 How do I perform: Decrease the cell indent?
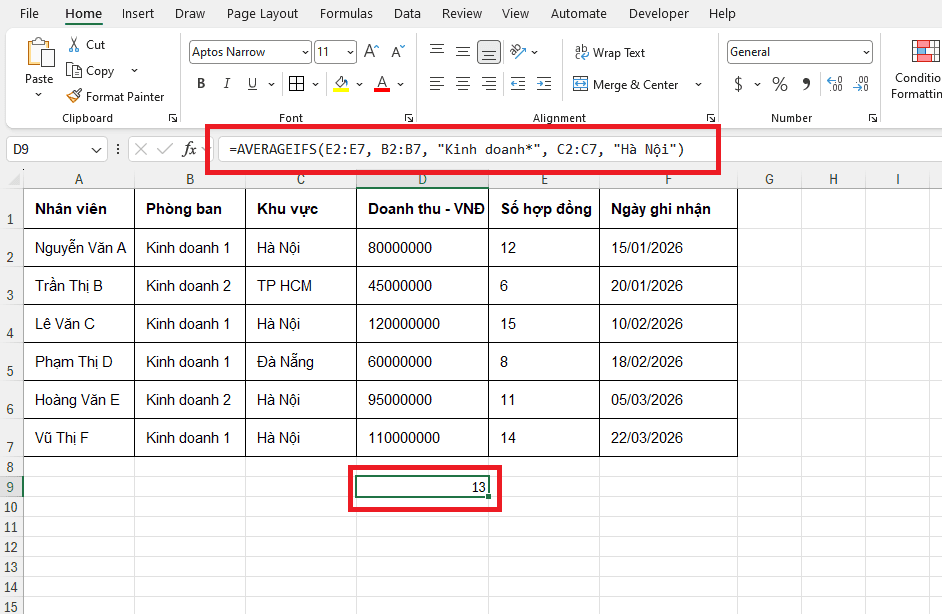pos(518,84)
